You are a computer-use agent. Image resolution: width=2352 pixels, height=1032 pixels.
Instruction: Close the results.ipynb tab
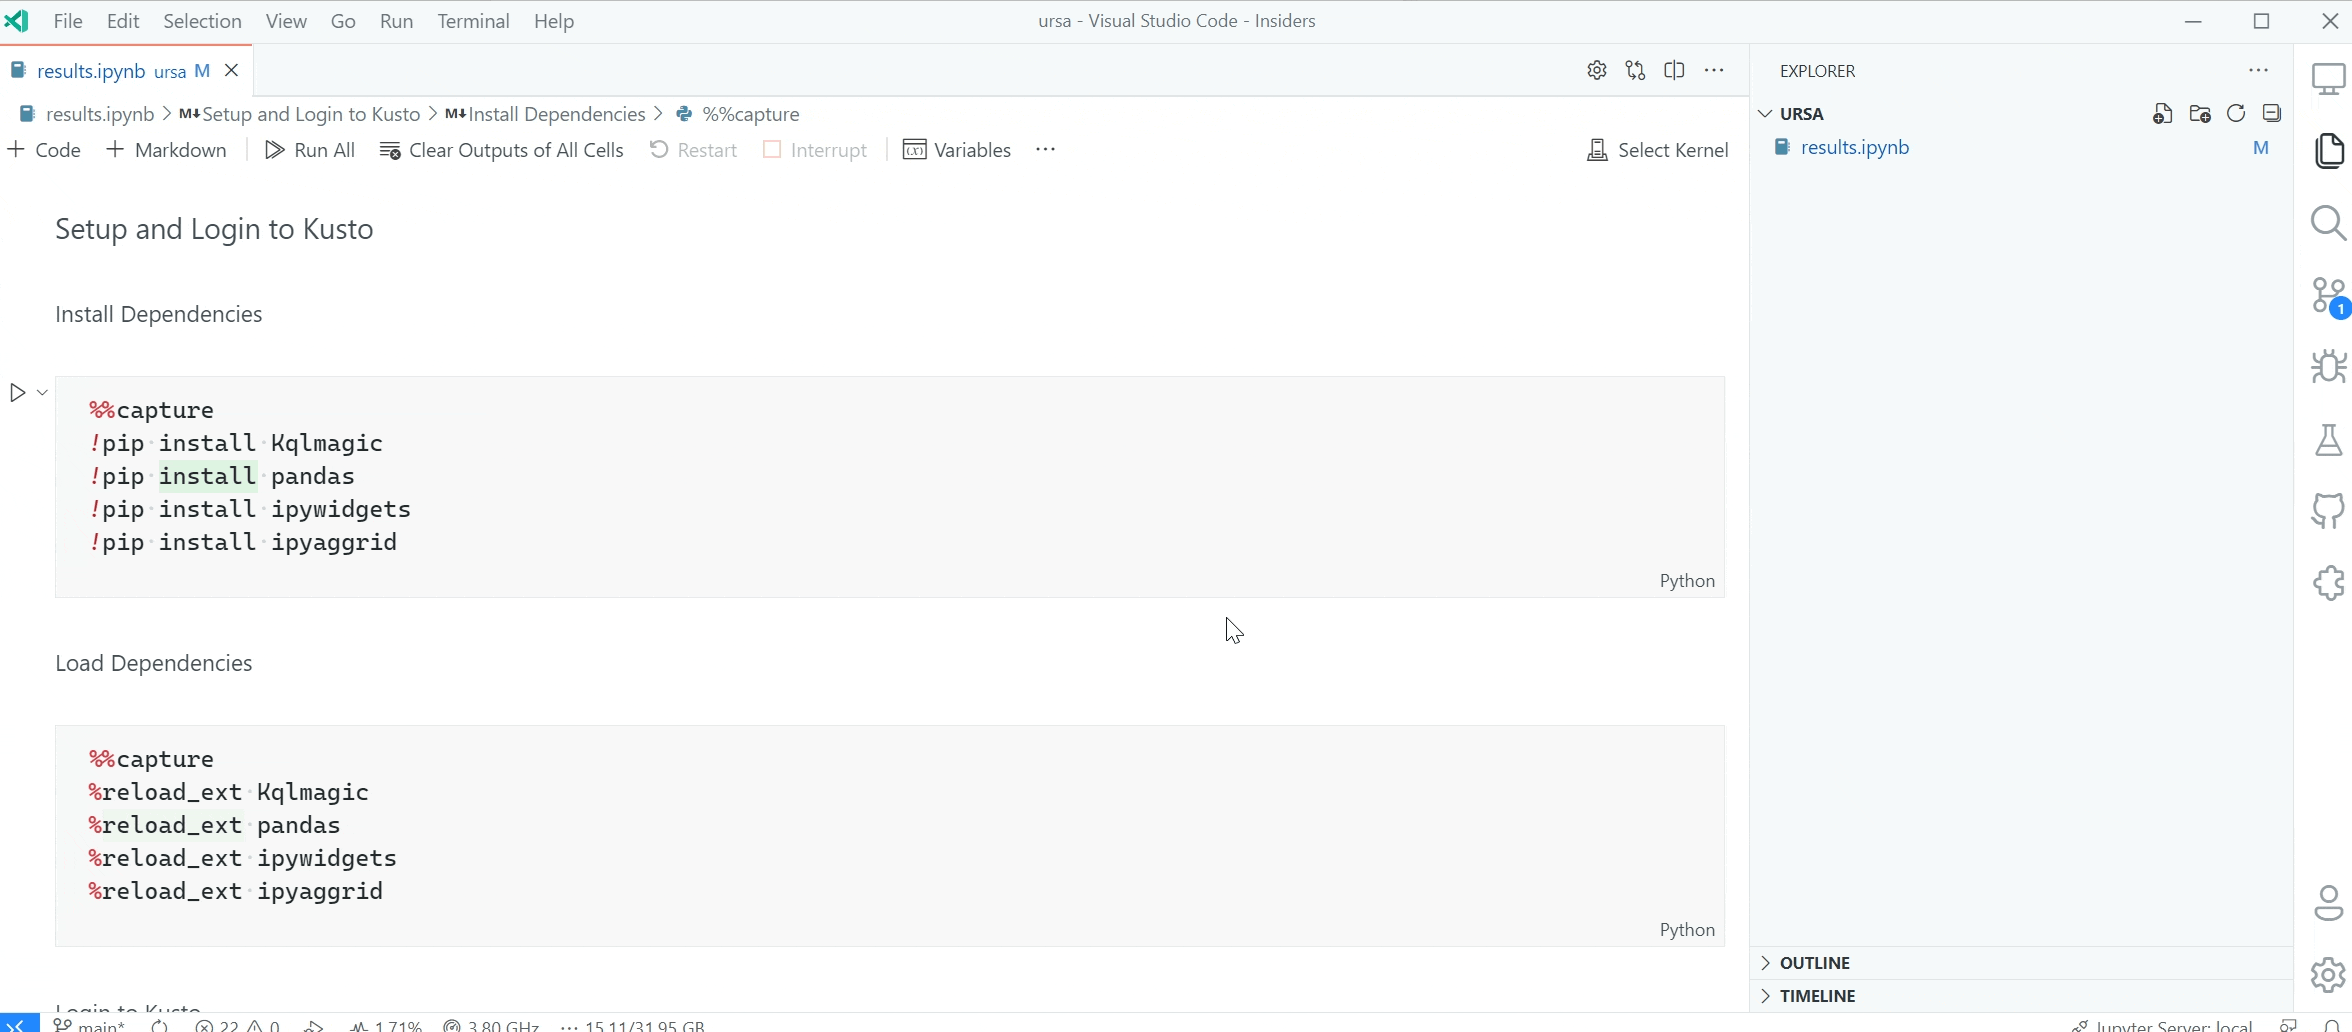point(232,71)
